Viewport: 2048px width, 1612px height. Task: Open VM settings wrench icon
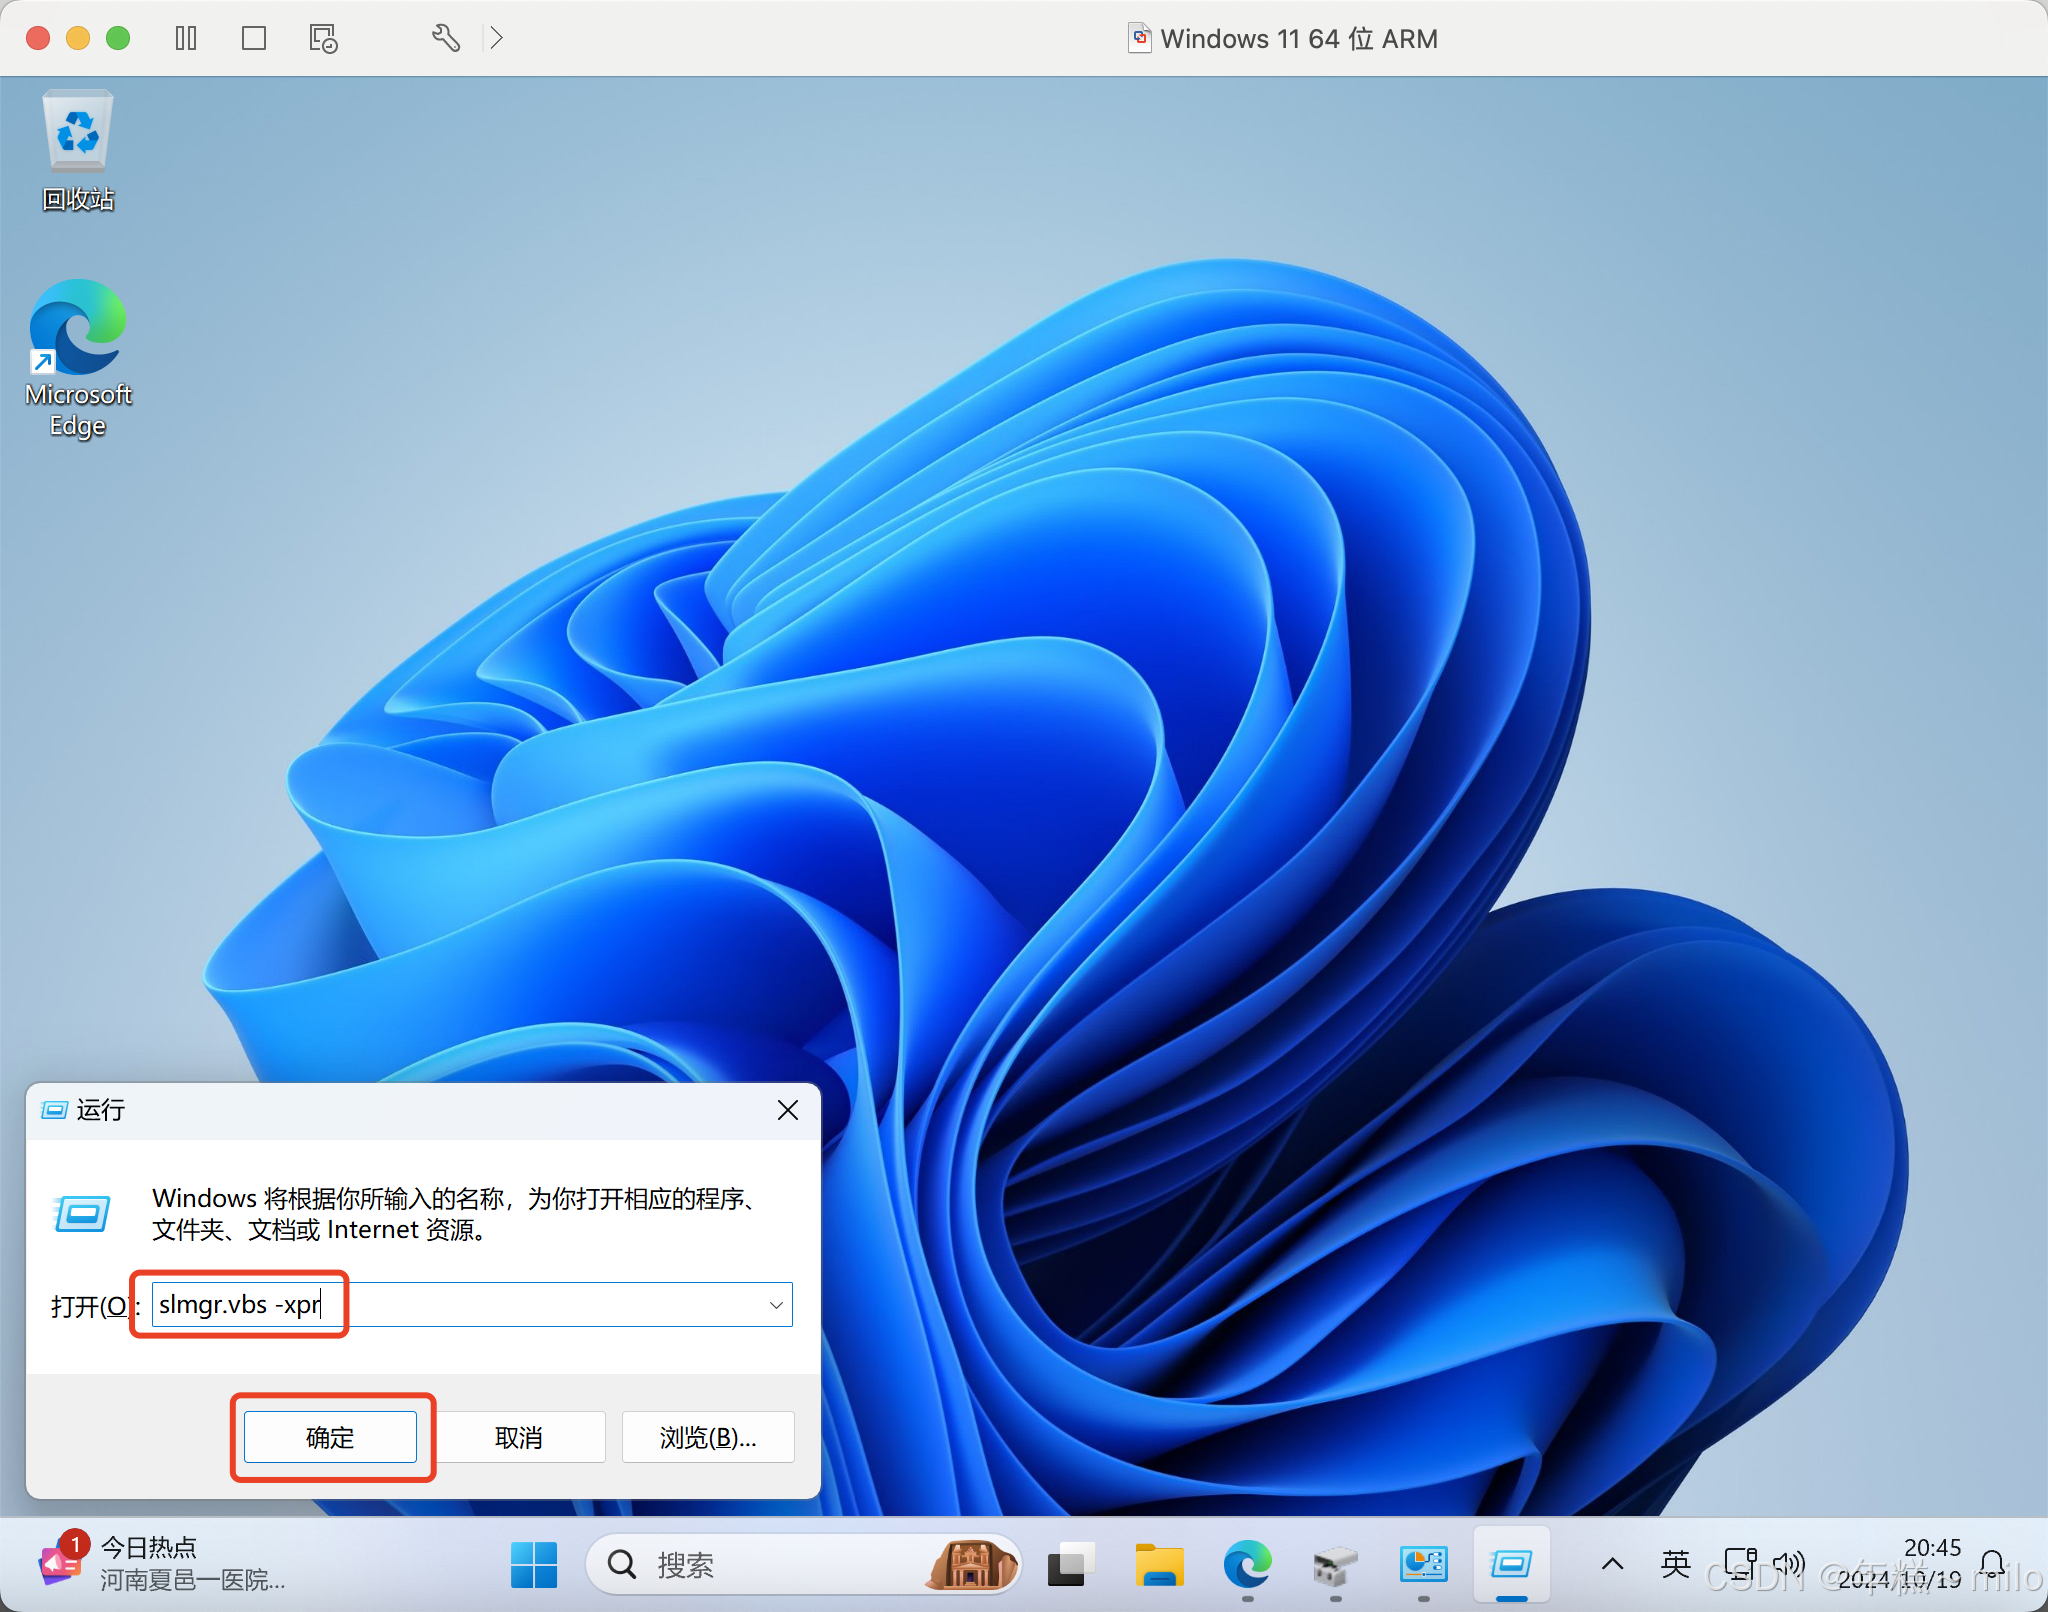(446, 38)
